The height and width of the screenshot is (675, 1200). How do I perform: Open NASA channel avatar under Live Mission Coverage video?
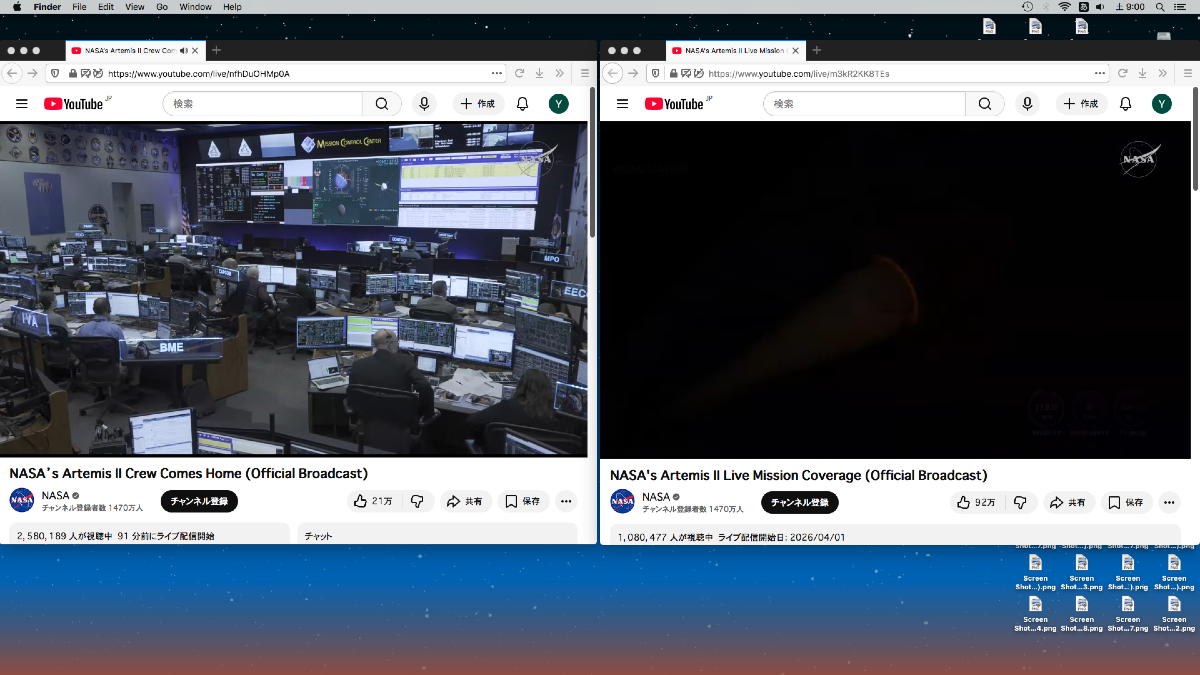click(x=622, y=501)
